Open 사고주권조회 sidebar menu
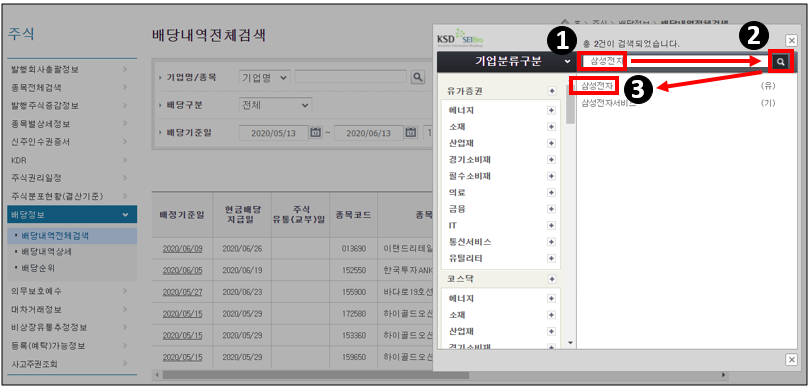 [72, 364]
